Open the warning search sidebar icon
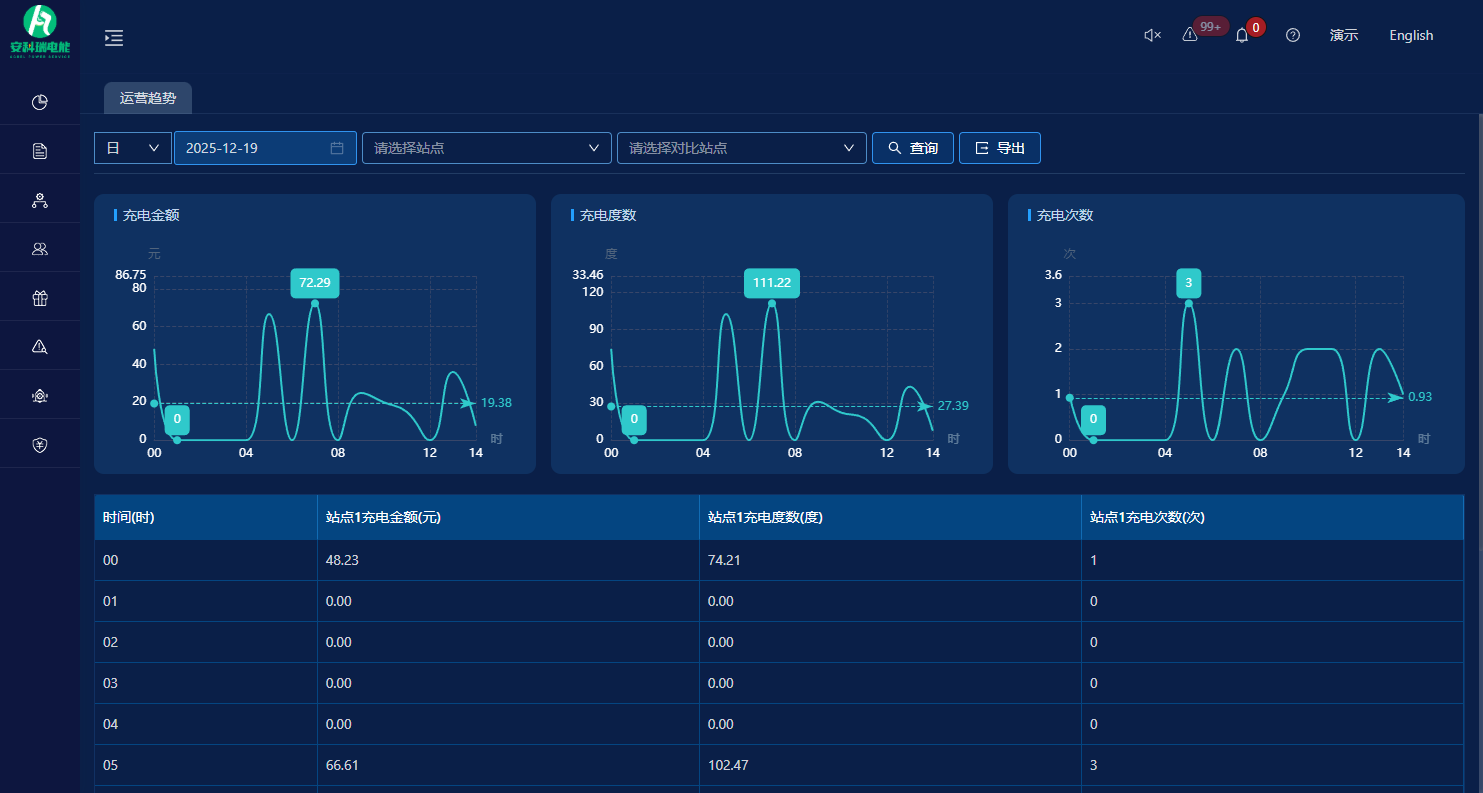 click(x=40, y=347)
